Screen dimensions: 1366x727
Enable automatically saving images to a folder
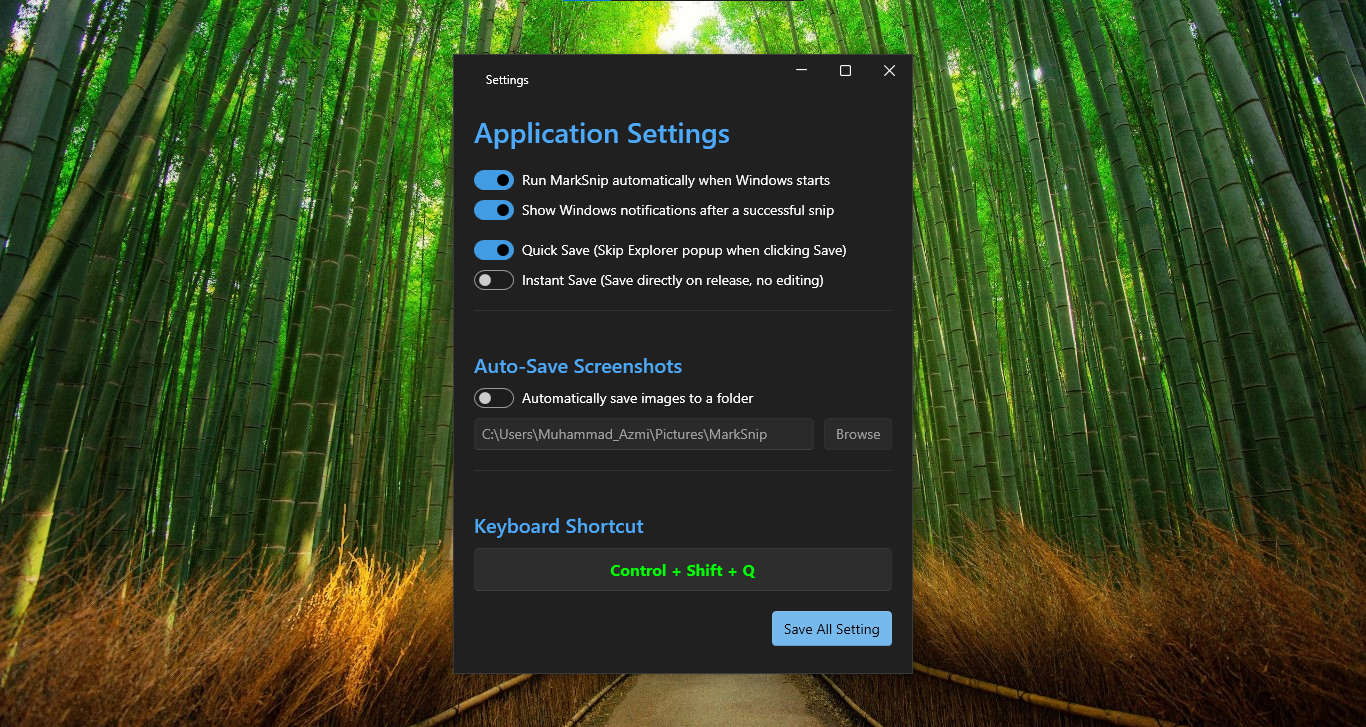494,398
